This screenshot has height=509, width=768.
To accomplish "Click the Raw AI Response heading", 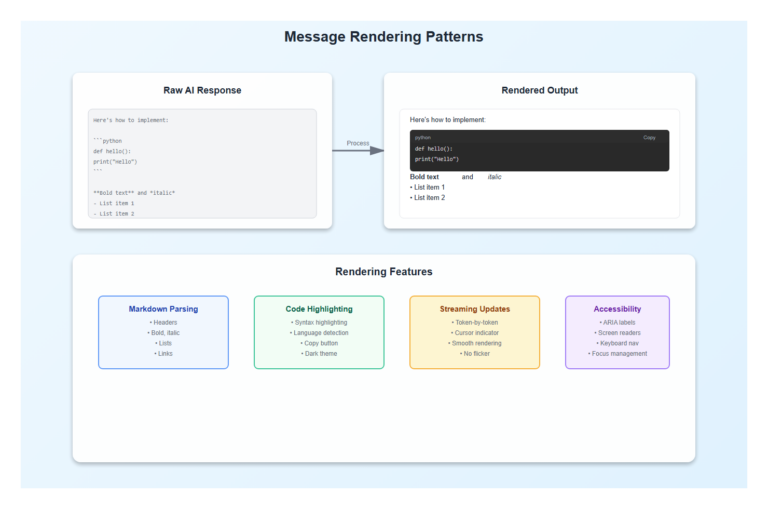I will coord(202,90).
